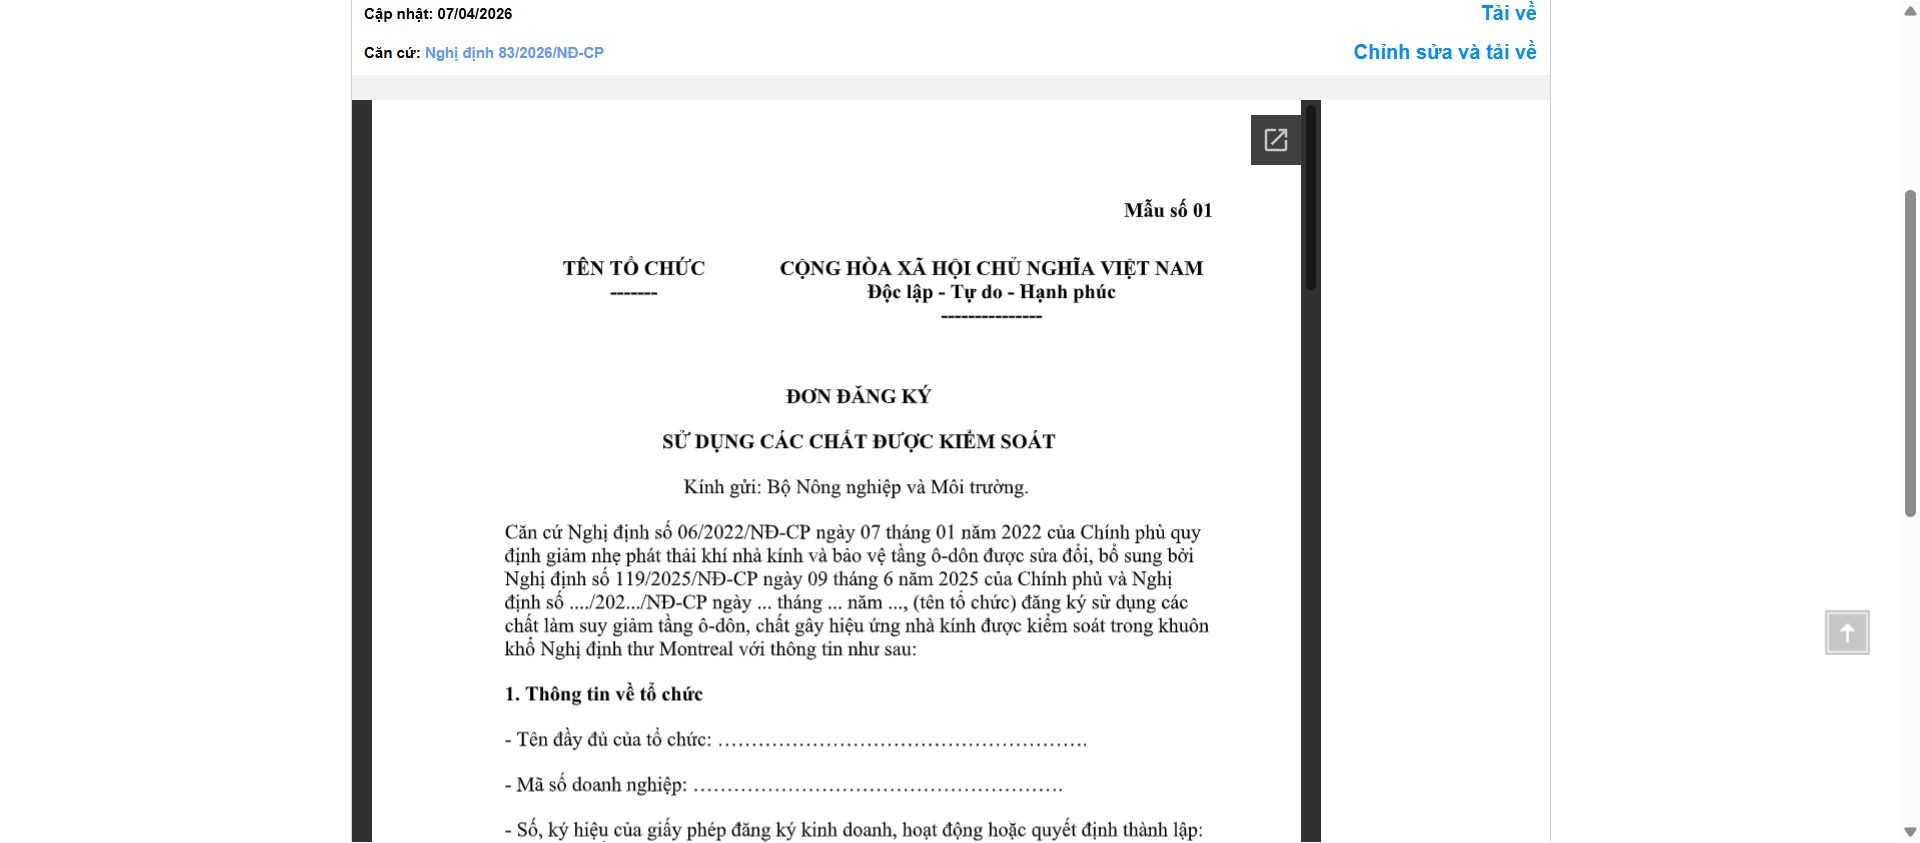Click the TÊN TỔ CHỨC header
Screen dimensions: 1920x843
634,268
